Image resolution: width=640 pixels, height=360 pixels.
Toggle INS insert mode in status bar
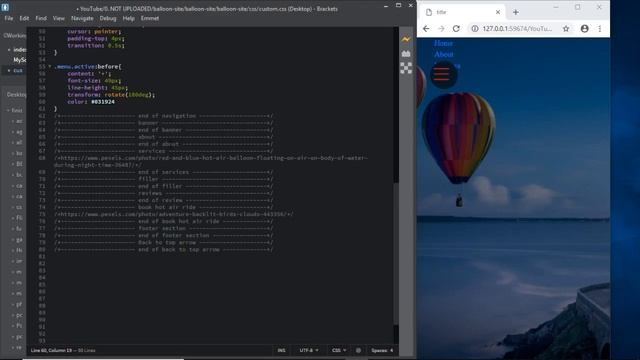point(282,350)
